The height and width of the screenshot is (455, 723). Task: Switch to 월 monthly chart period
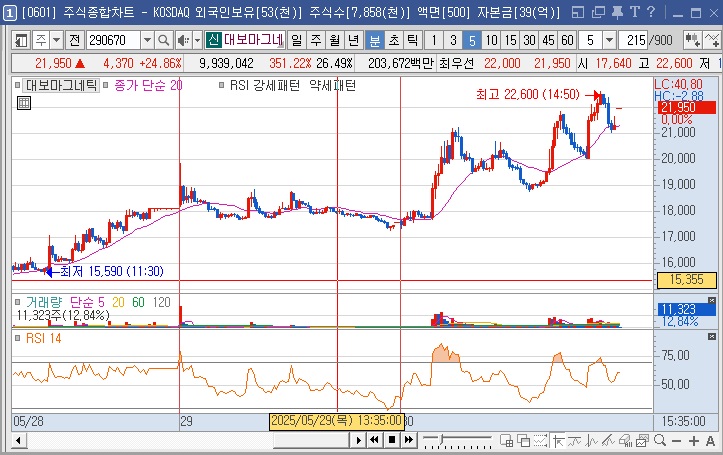(335, 41)
